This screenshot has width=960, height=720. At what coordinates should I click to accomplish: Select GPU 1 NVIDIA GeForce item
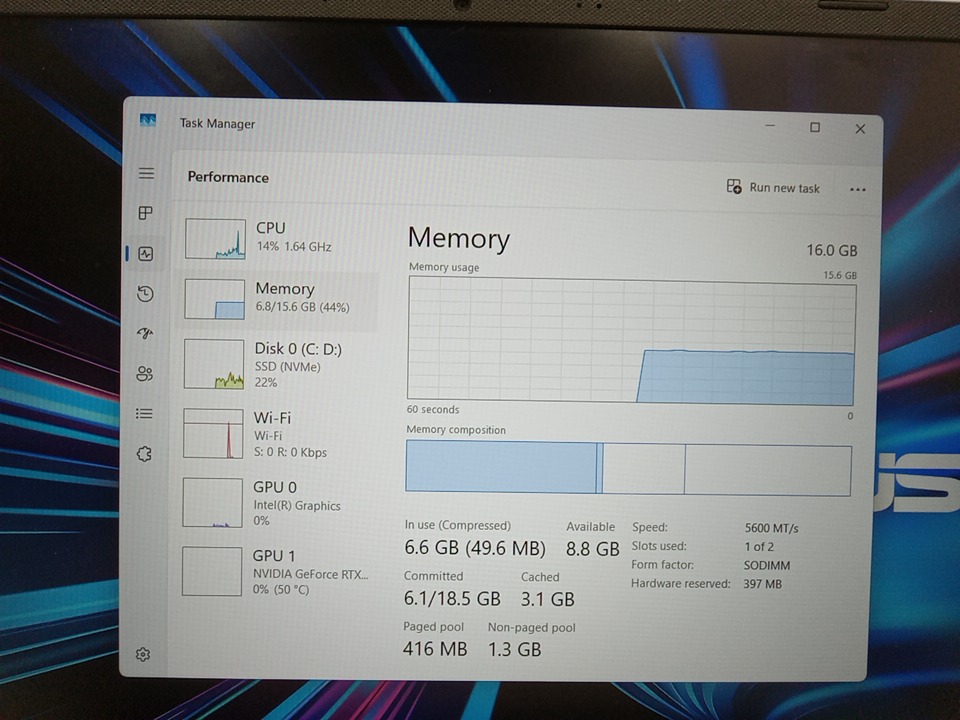pyautogui.click(x=280, y=571)
